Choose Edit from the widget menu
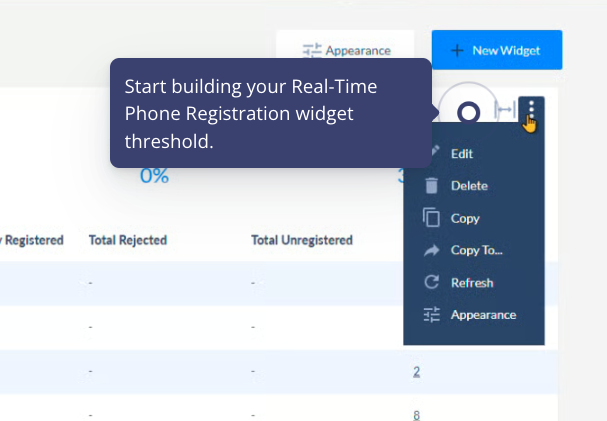The width and height of the screenshot is (607, 421). click(461, 154)
